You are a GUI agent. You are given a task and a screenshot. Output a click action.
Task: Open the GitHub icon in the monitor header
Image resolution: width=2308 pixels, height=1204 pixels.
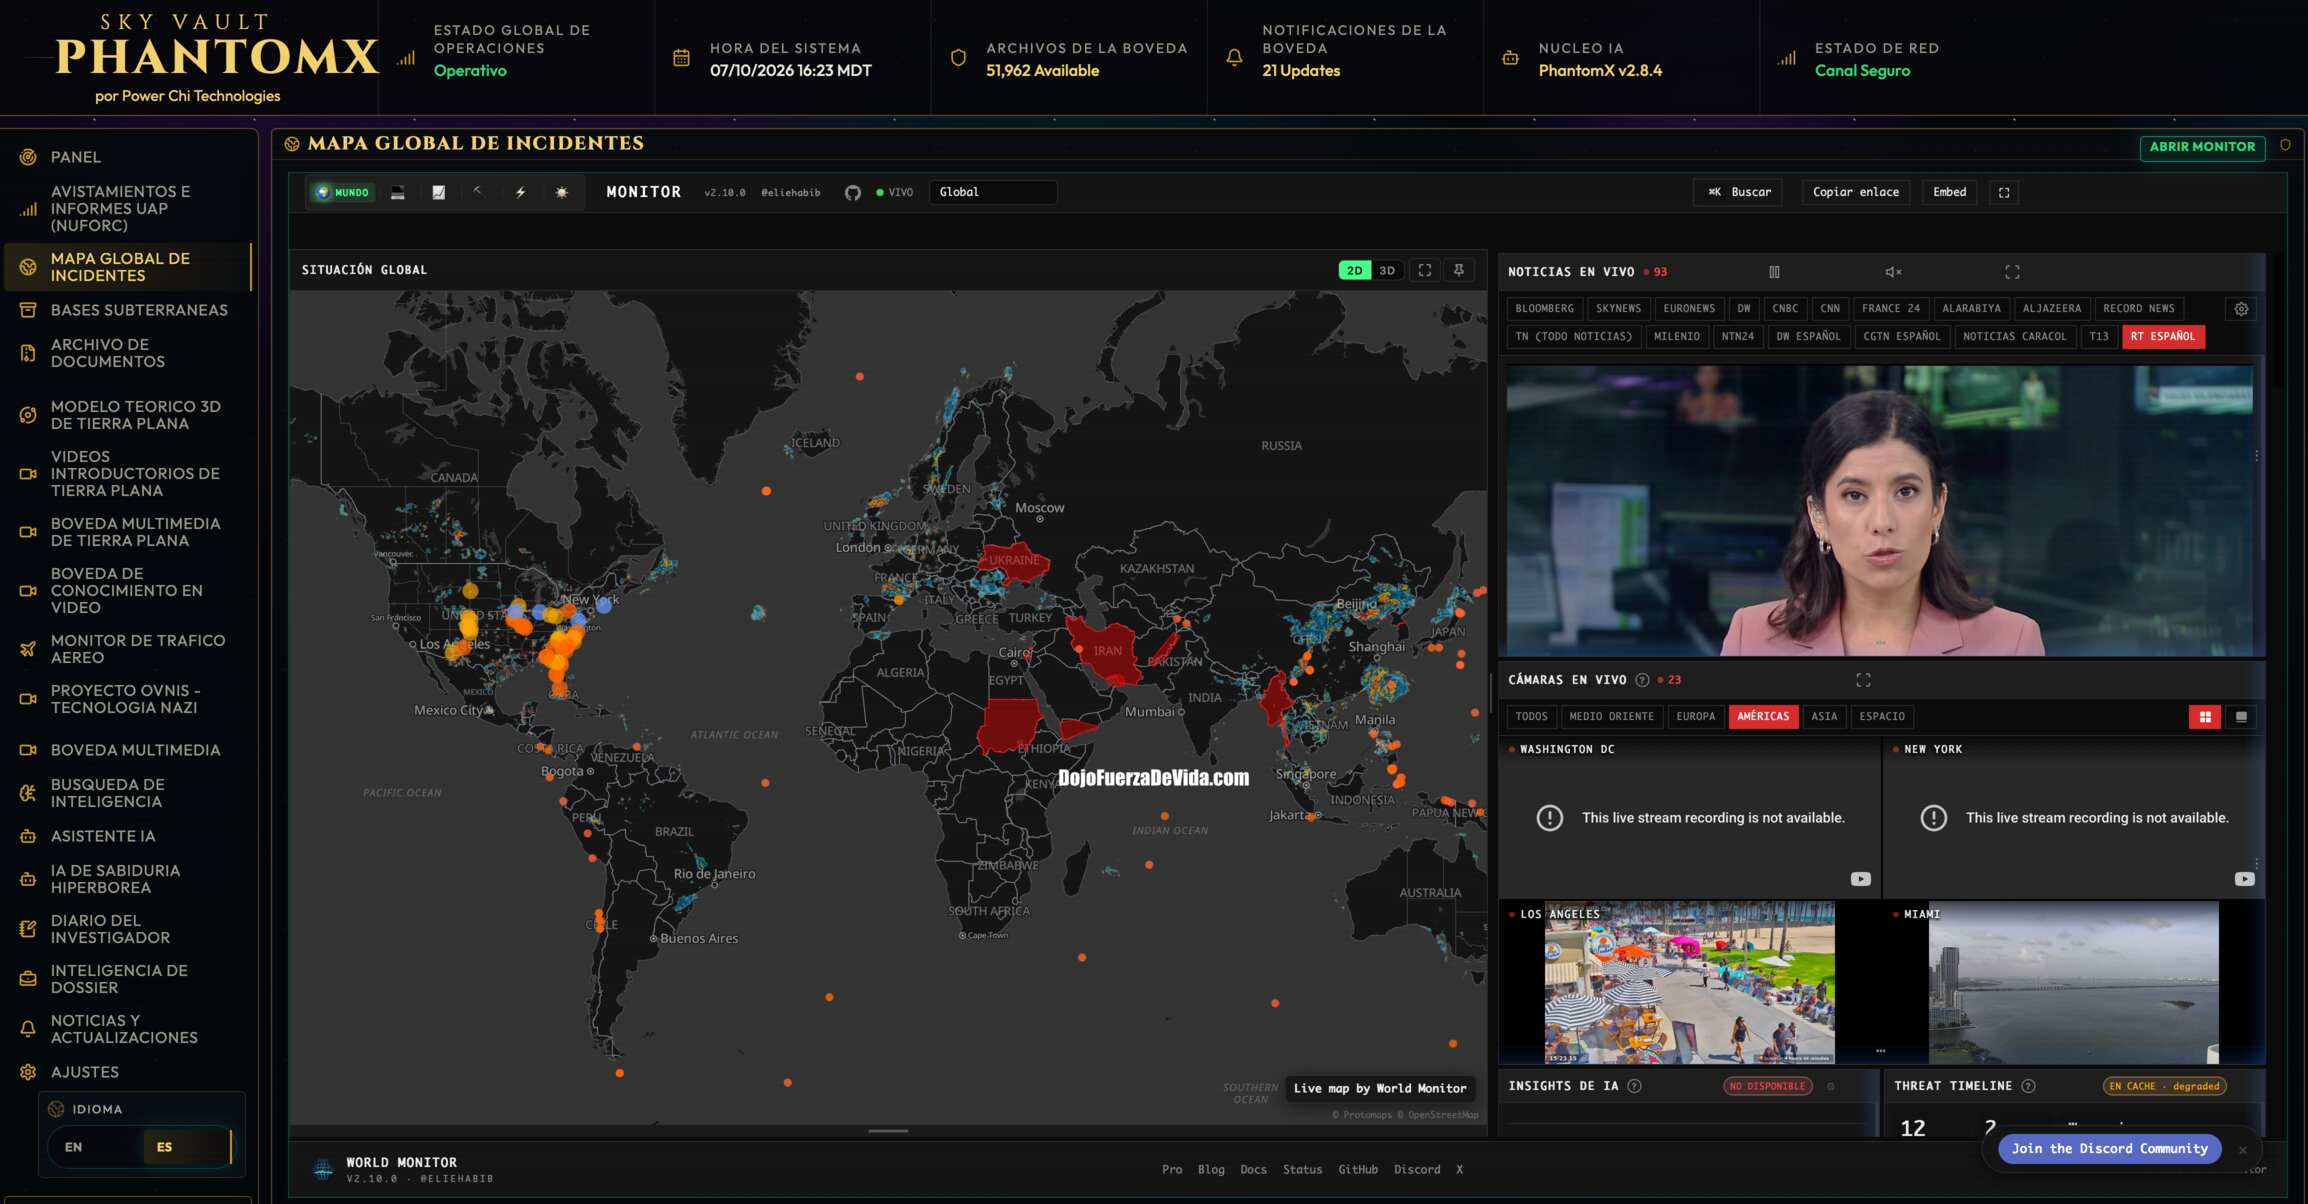pos(852,193)
